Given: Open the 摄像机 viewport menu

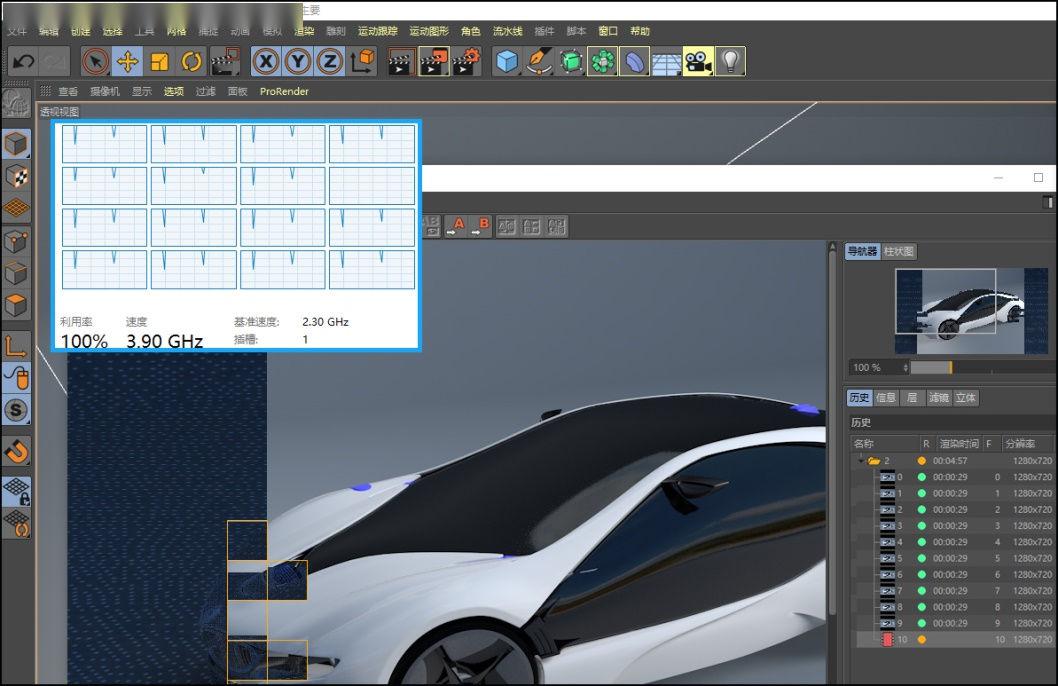Looking at the screenshot, I should point(104,91).
